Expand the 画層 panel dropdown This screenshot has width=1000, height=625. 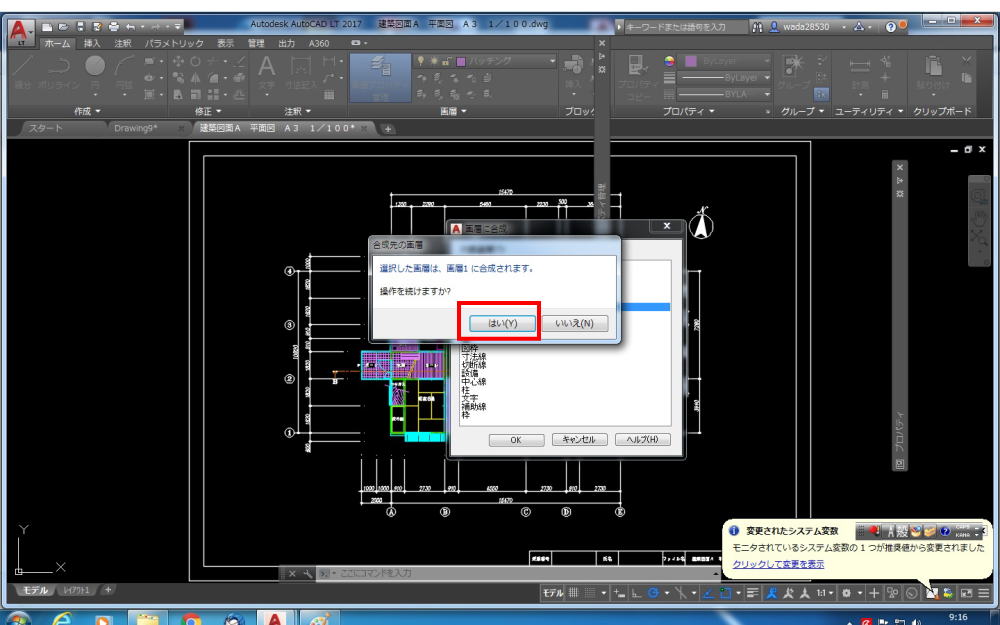[x=453, y=111]
